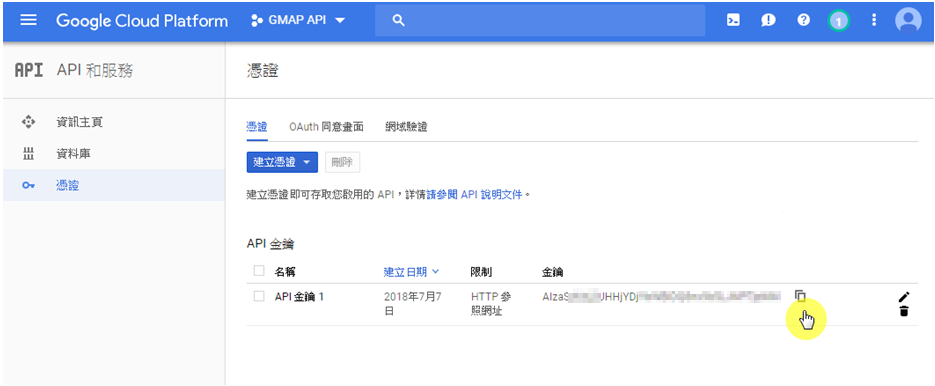Click the 2018年7月7日 date cell
The width and height of the screenshot is (935, 386).
click(x=413, y=304)
